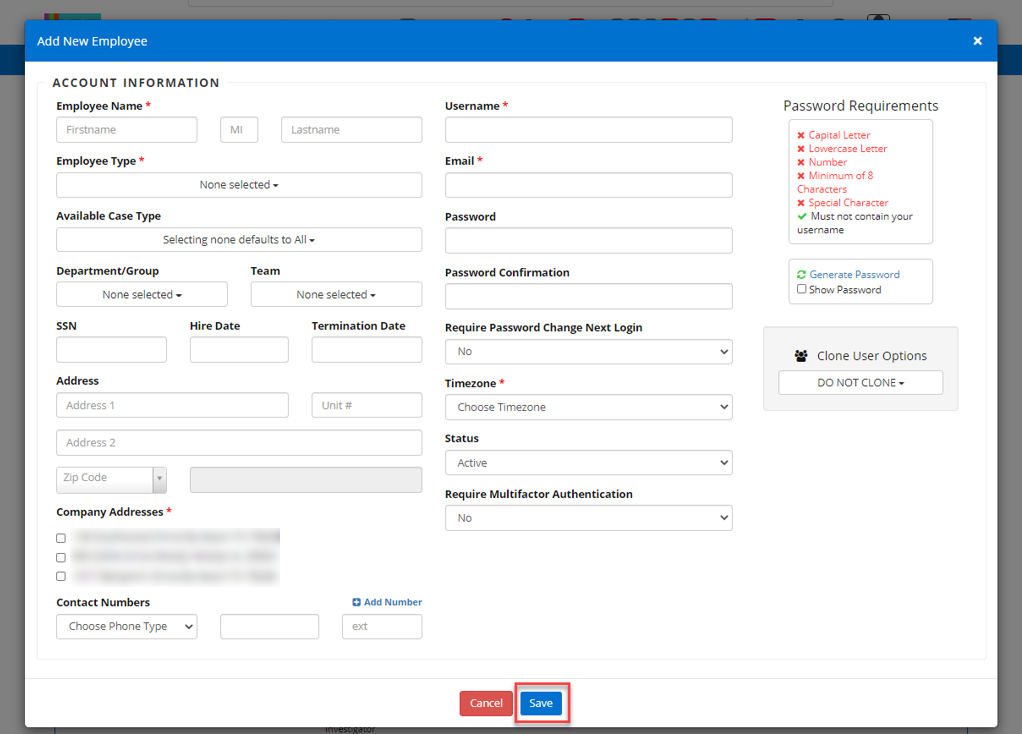The height and width of the screenshot is (734, 1022).
Task: Click the ACCOUNT INFORMATION section heading
Action: [136, 83]
